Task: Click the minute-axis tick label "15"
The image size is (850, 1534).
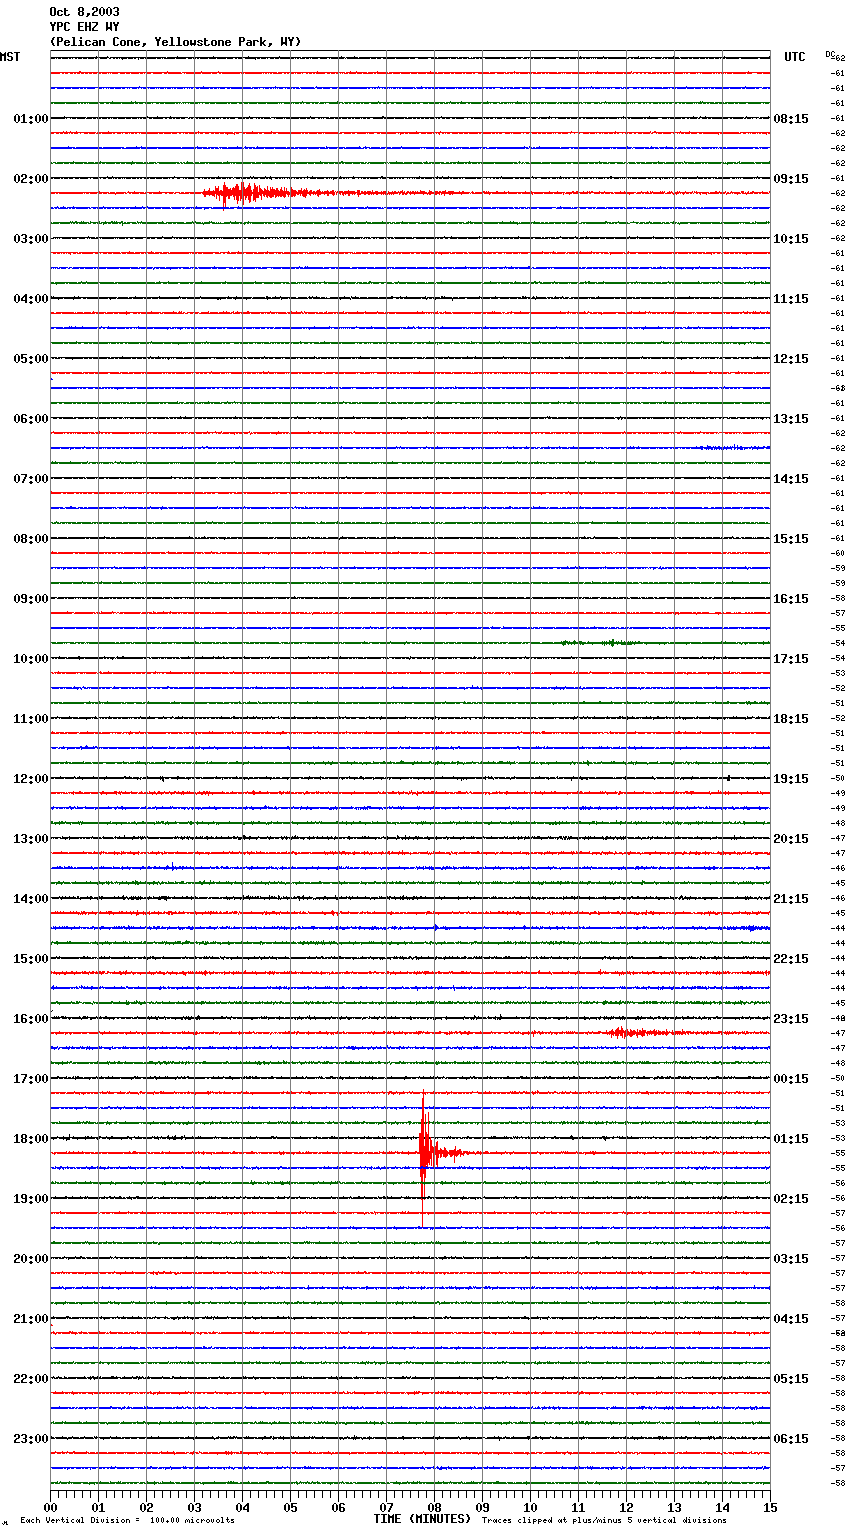Action: [770, 1507]
